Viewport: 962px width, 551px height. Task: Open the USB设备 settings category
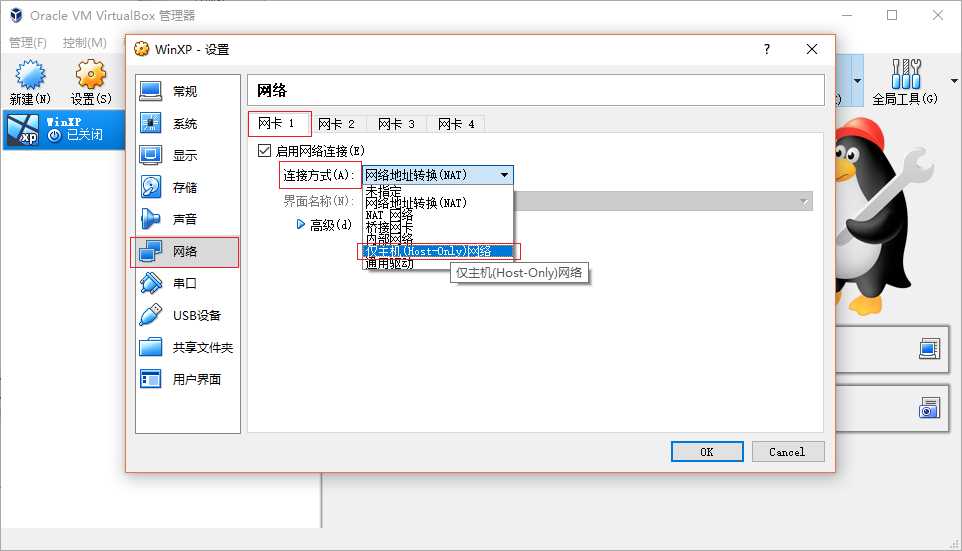[187, 315]
